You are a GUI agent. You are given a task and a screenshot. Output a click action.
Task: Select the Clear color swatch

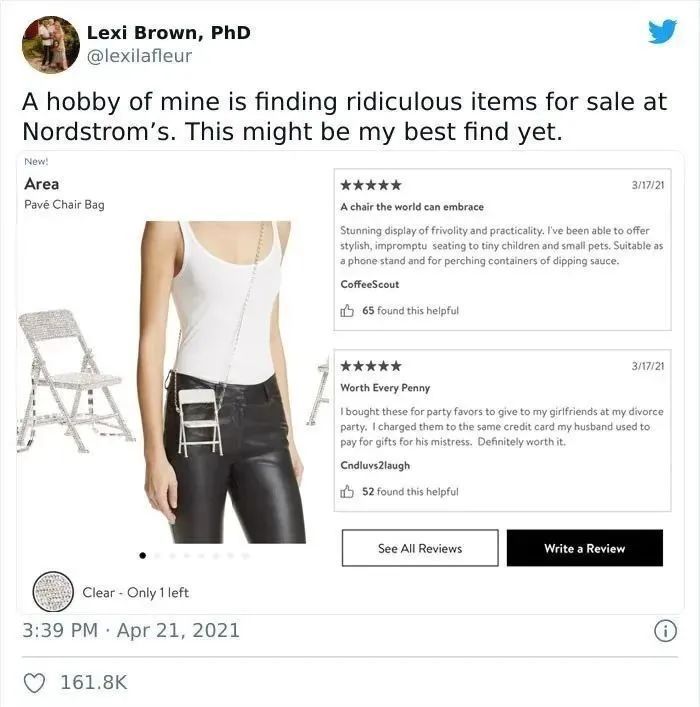53,592
